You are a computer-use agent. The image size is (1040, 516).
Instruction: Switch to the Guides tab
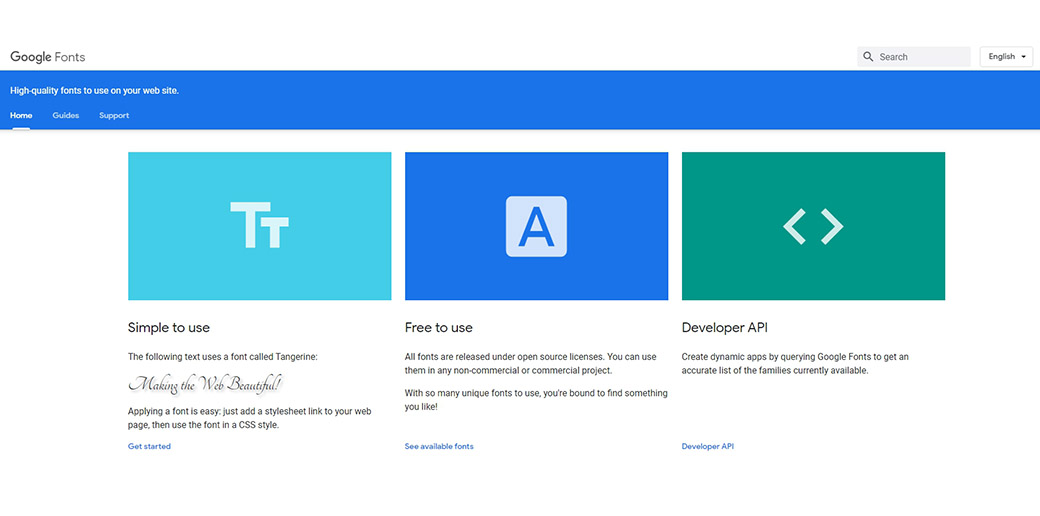pyautogui.click(x=66, y=115)
